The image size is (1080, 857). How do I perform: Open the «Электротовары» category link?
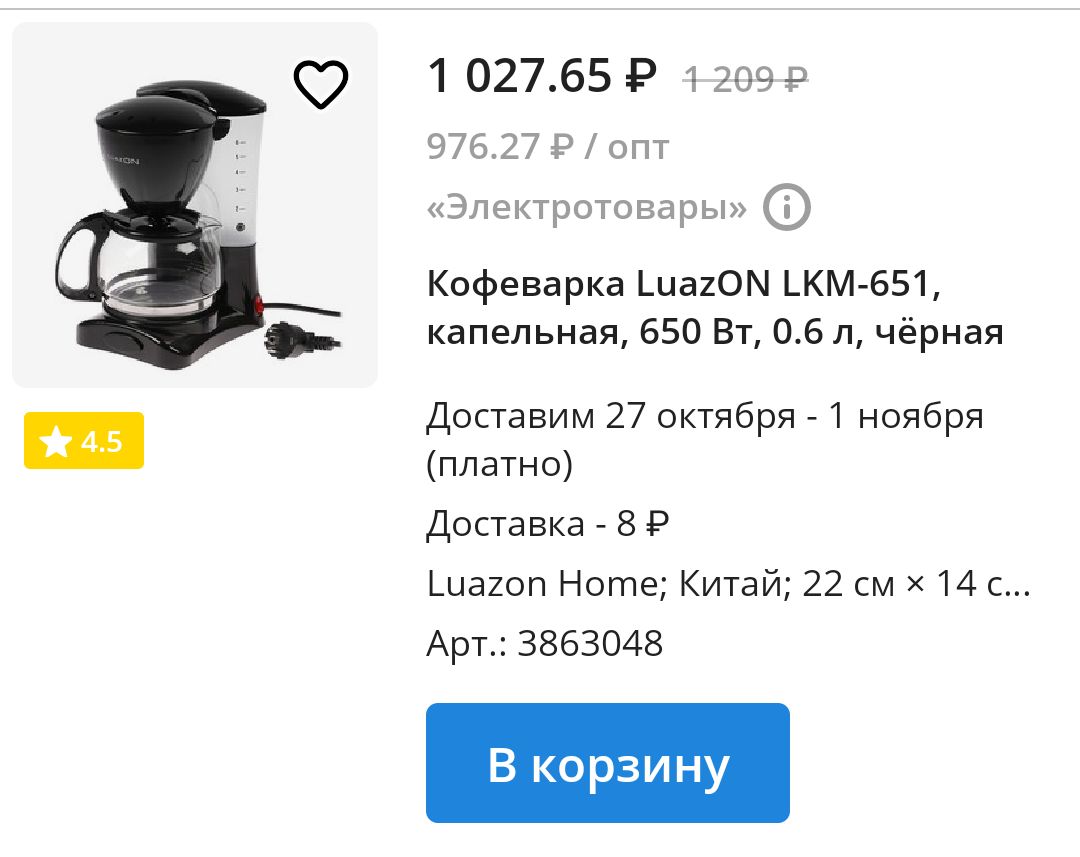click(587, 207)
